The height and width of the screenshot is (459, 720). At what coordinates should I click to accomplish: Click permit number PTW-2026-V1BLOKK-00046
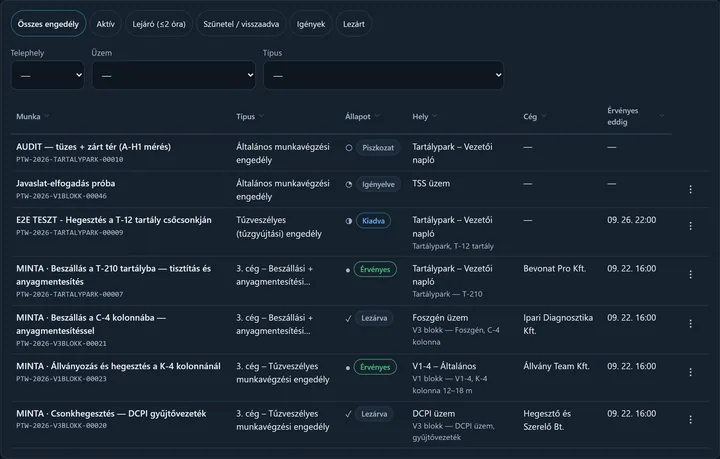(x=62, y=196)
